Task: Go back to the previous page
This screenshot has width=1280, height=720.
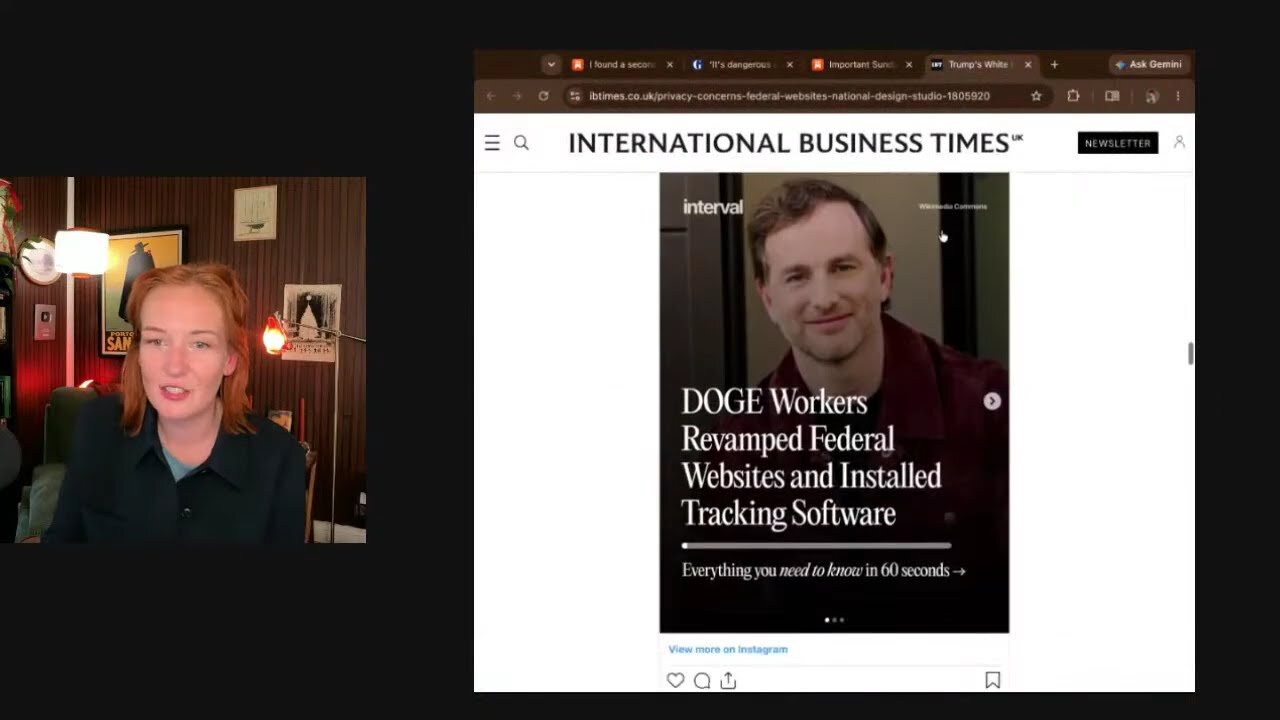Action: click(x=491, y=96)
